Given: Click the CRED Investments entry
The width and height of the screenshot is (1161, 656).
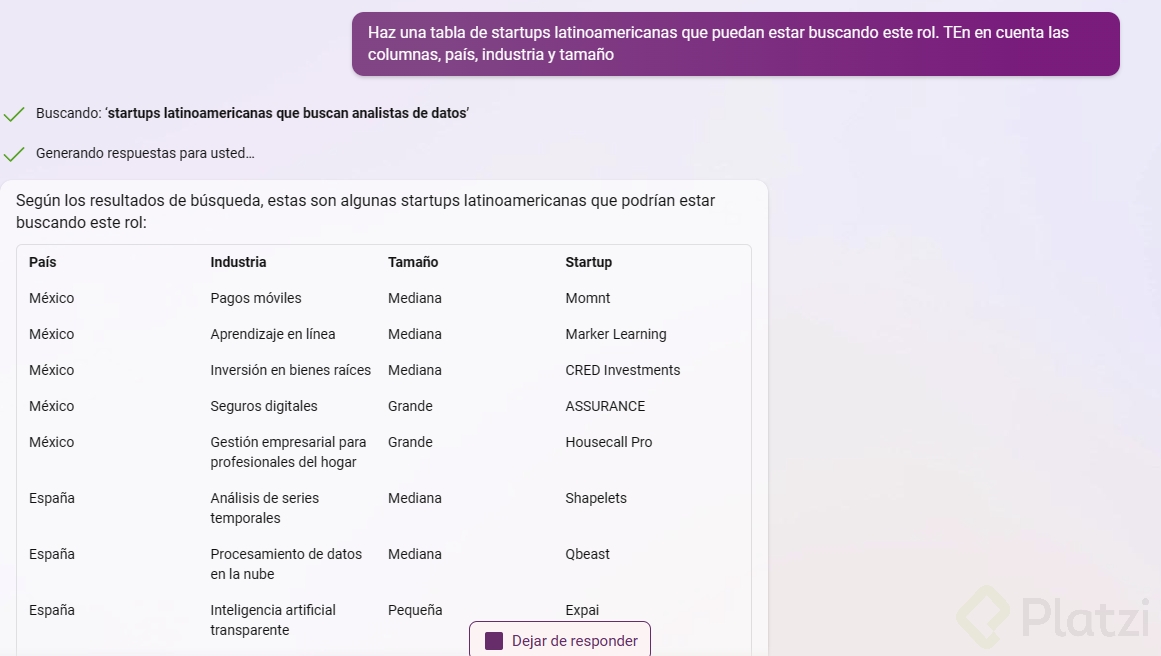Looking at the screenshot, I should pyautogui.click(x=622, y=370).
